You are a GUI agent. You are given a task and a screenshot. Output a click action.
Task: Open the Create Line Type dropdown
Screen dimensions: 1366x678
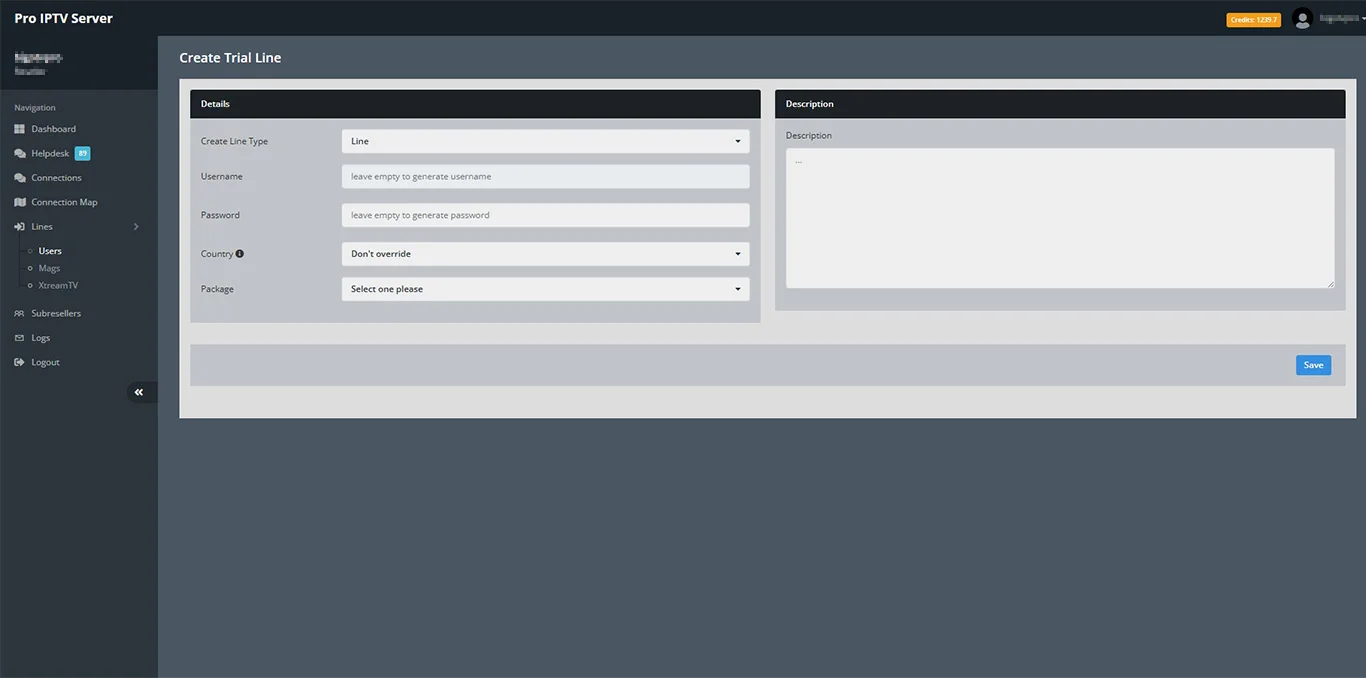545,142
